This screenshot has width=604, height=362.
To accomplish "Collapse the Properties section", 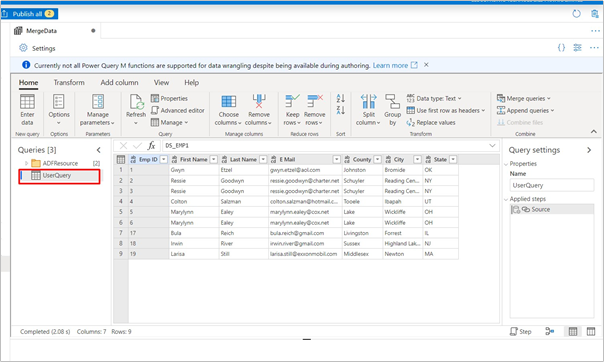I will [506, 164].
